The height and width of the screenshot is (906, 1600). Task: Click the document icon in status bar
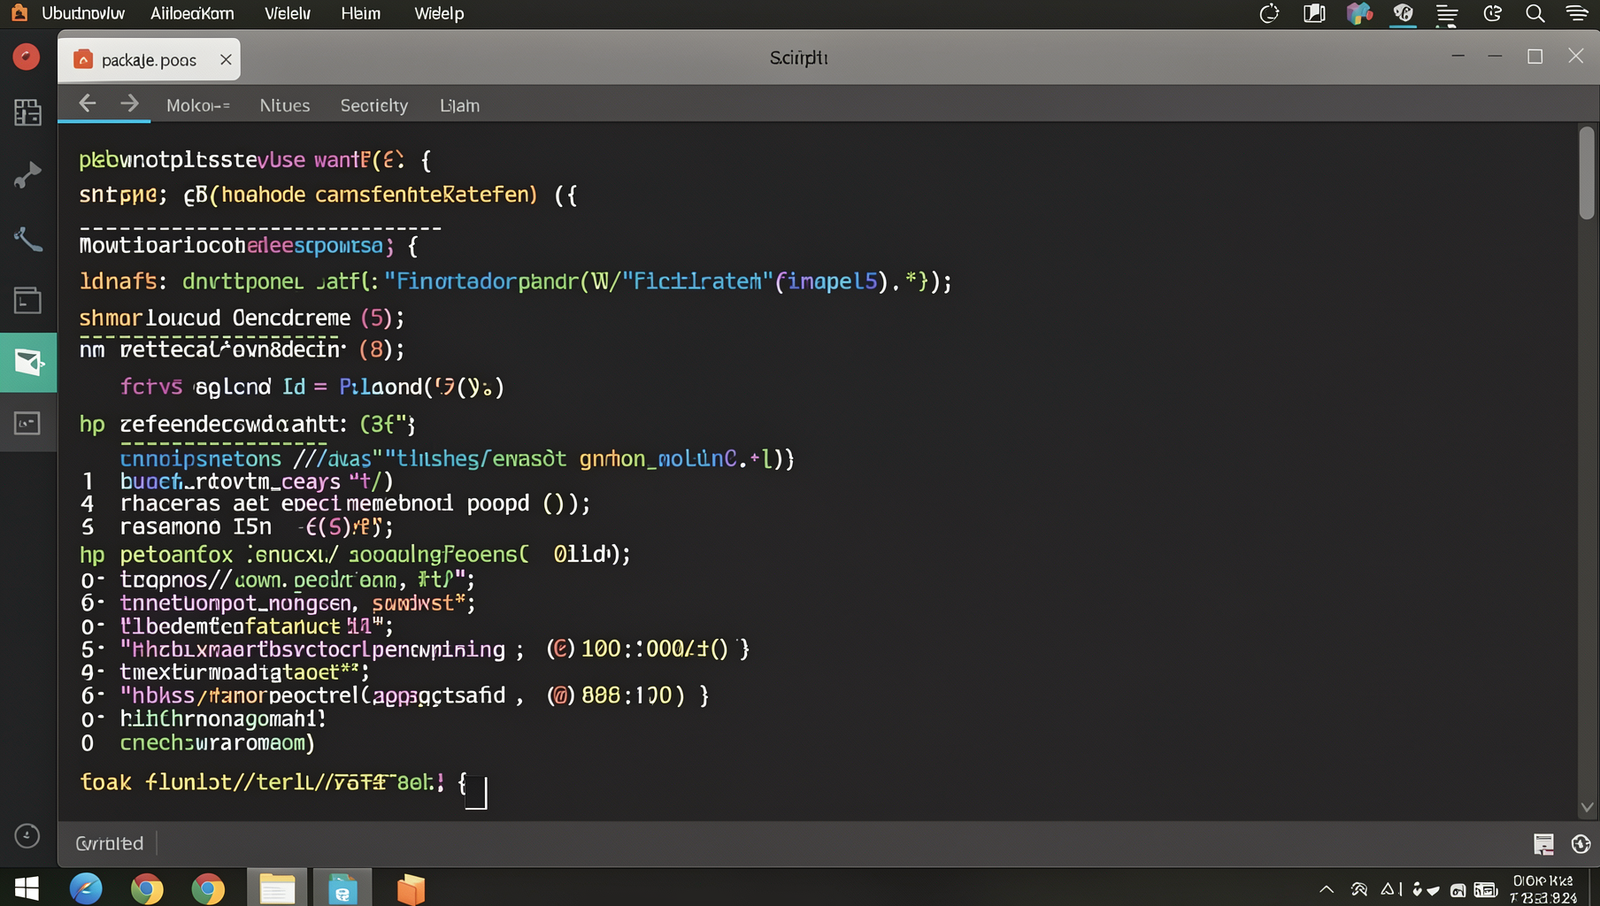click(1544, 845)
